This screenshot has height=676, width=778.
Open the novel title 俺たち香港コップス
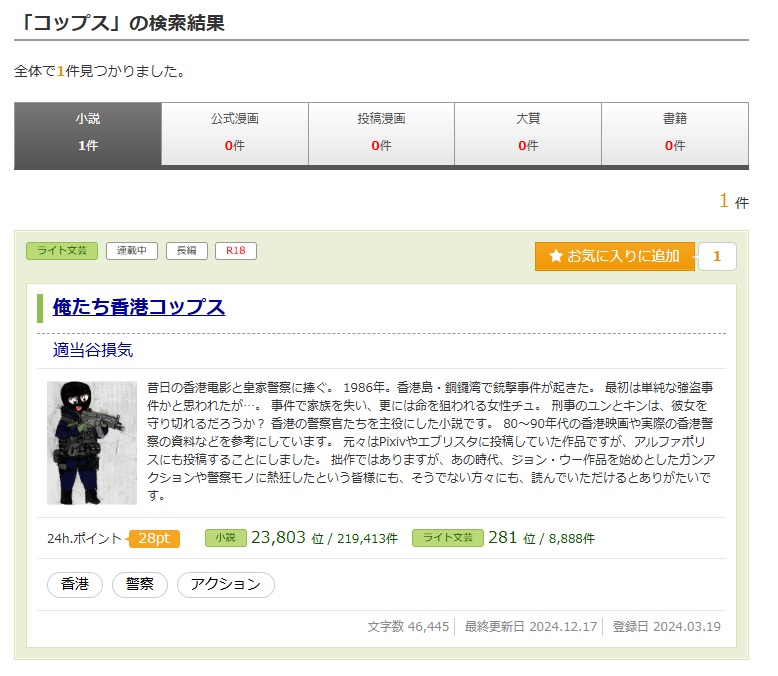tap(139, 307)
